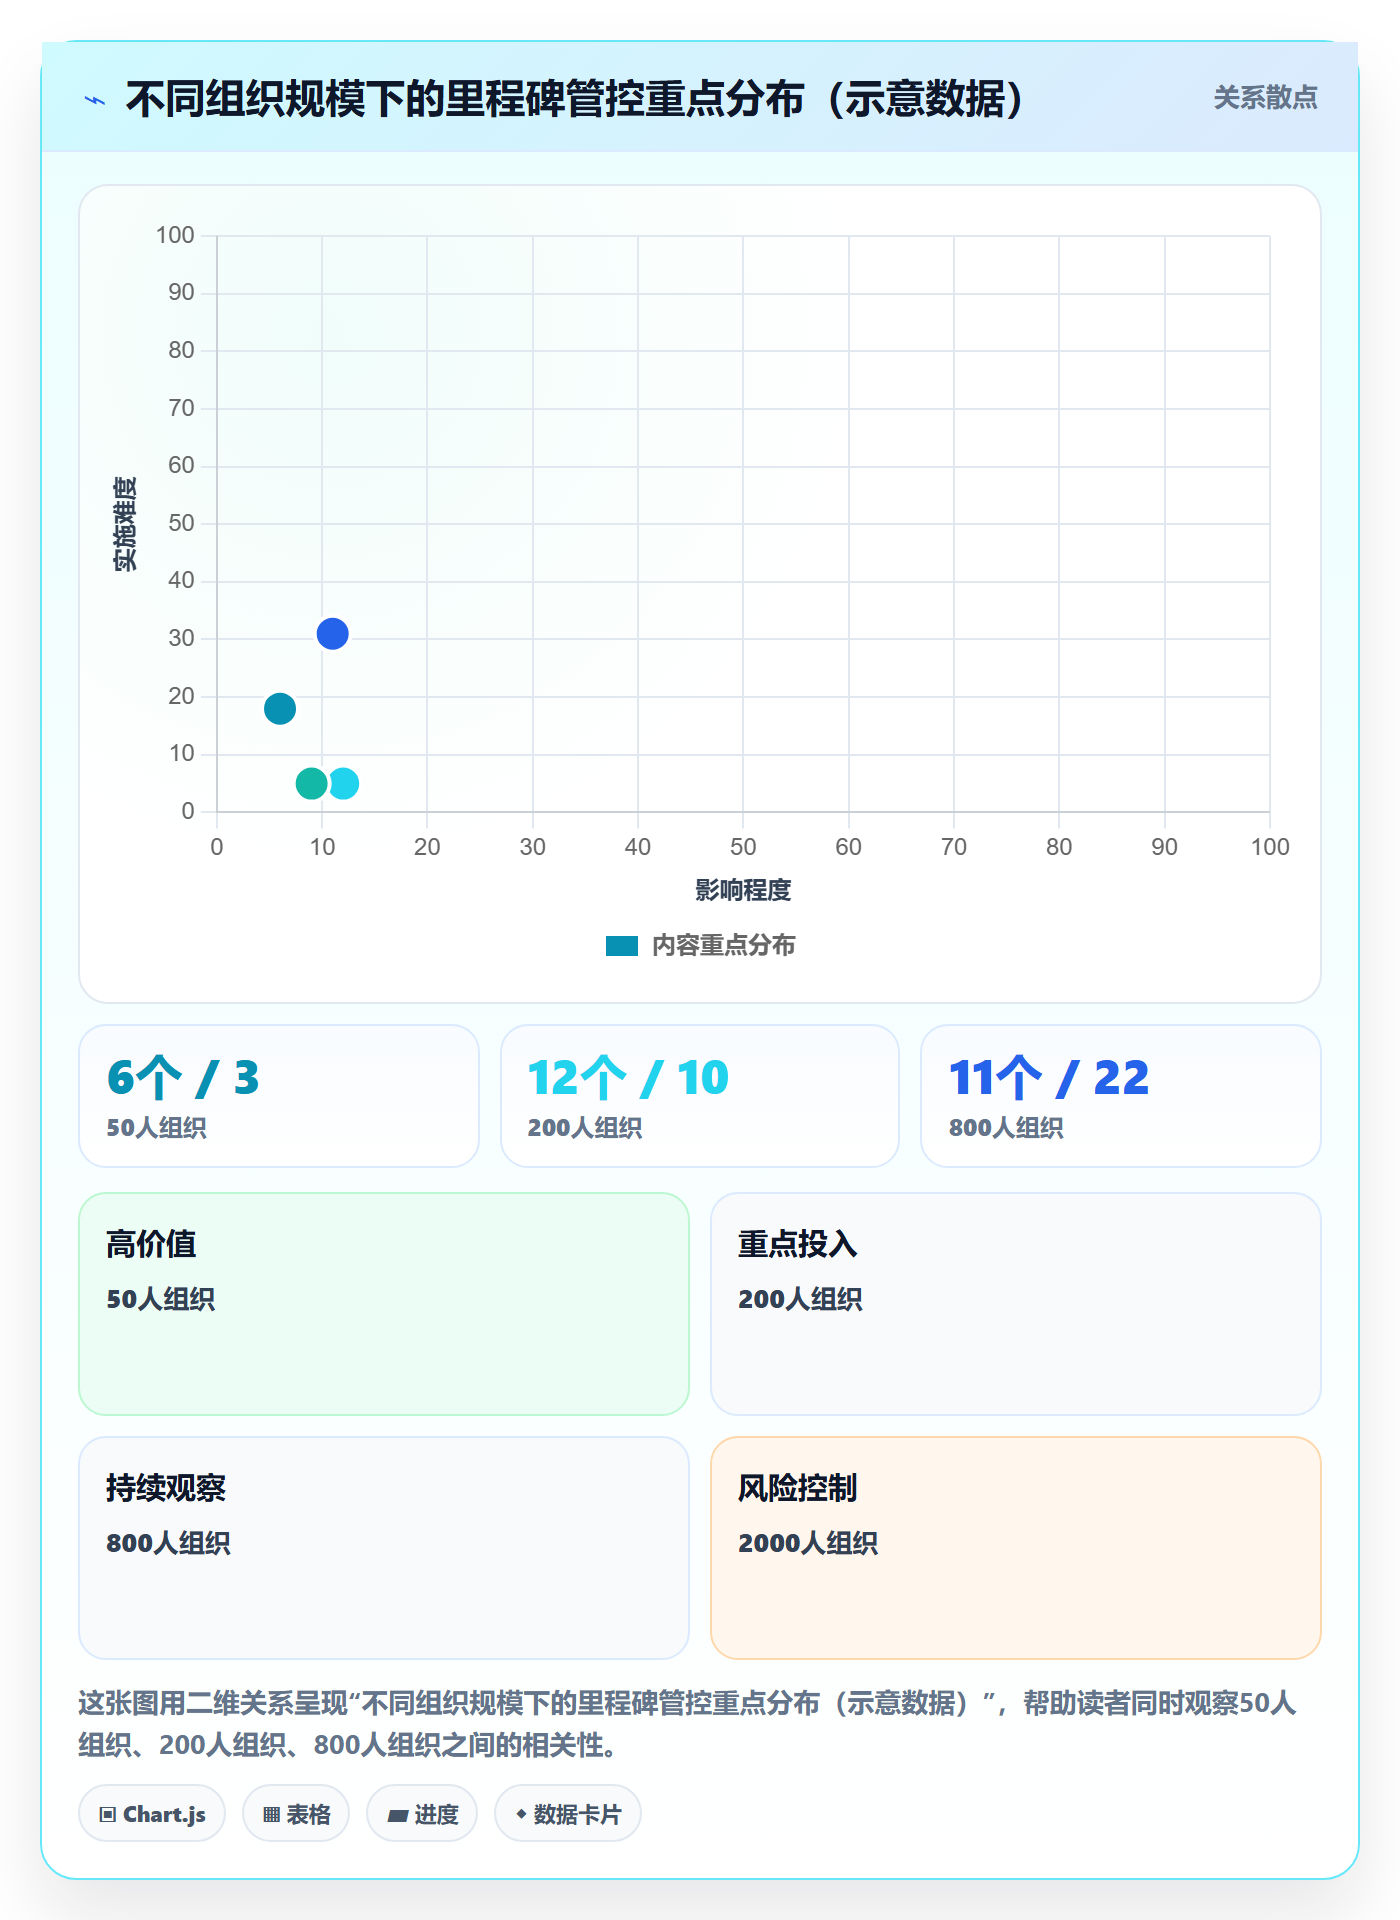
Task: Click the 50人组织 label under 6个 / 3
Action: [157, 1128]
